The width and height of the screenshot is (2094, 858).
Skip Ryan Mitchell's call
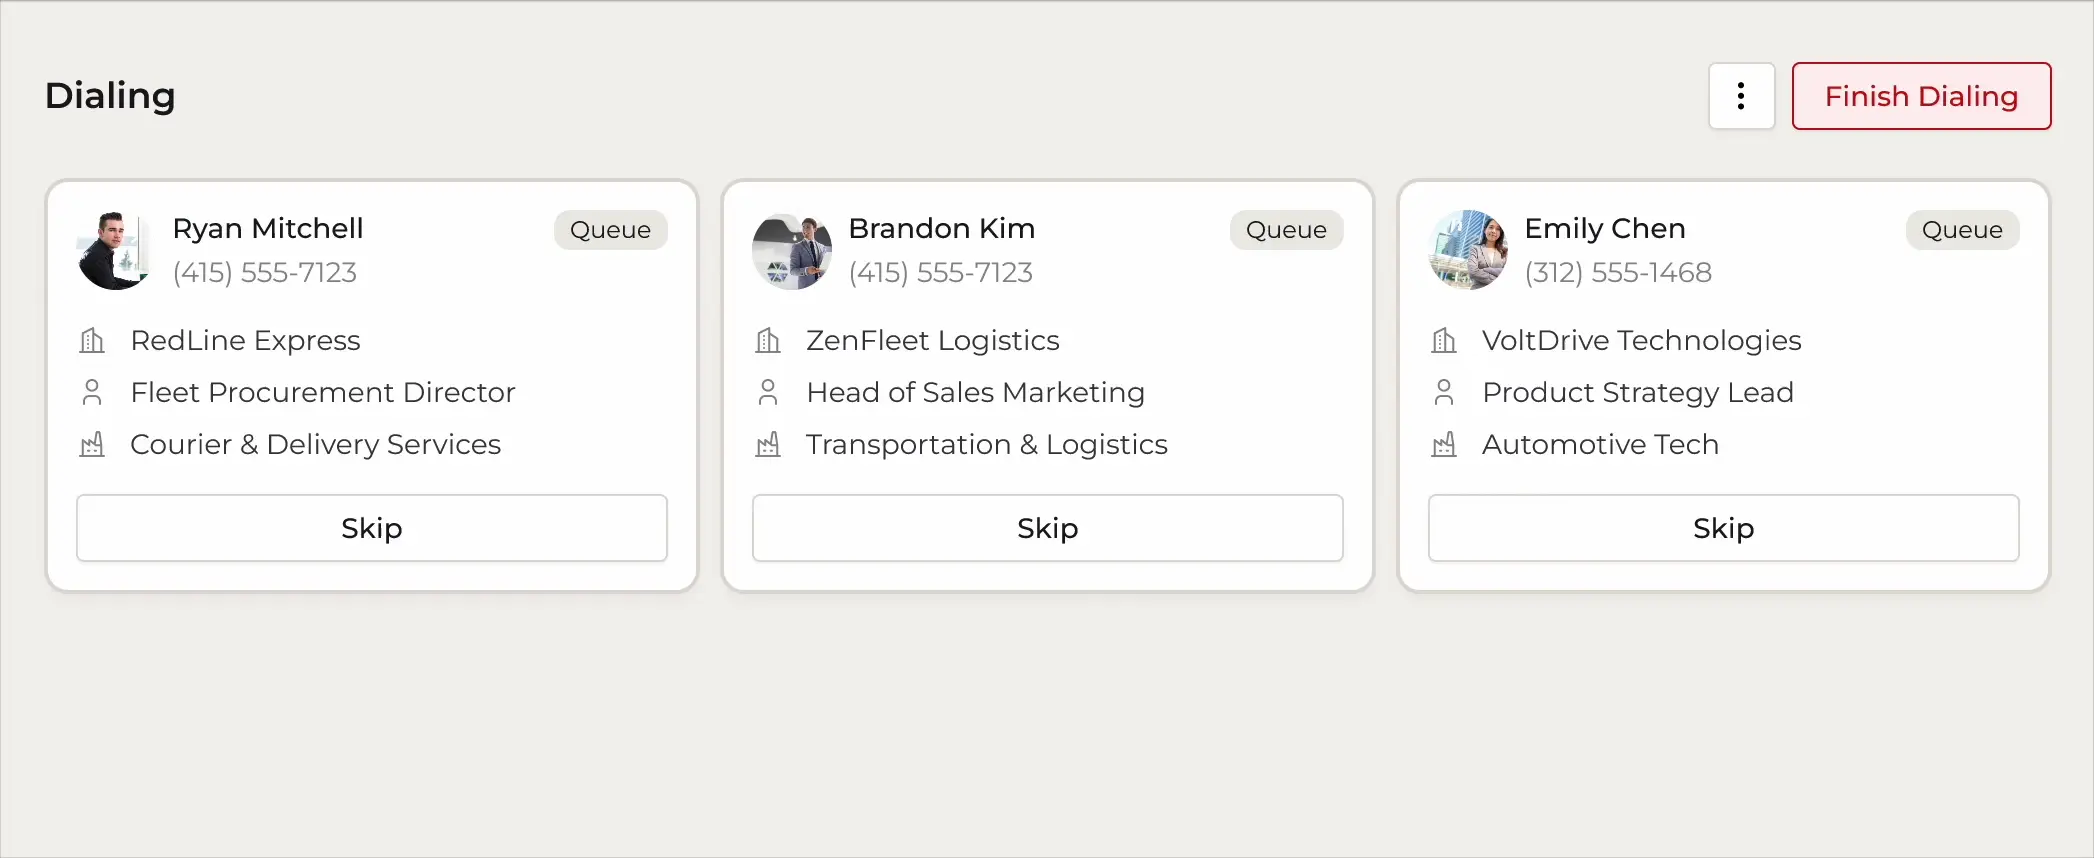372,528
